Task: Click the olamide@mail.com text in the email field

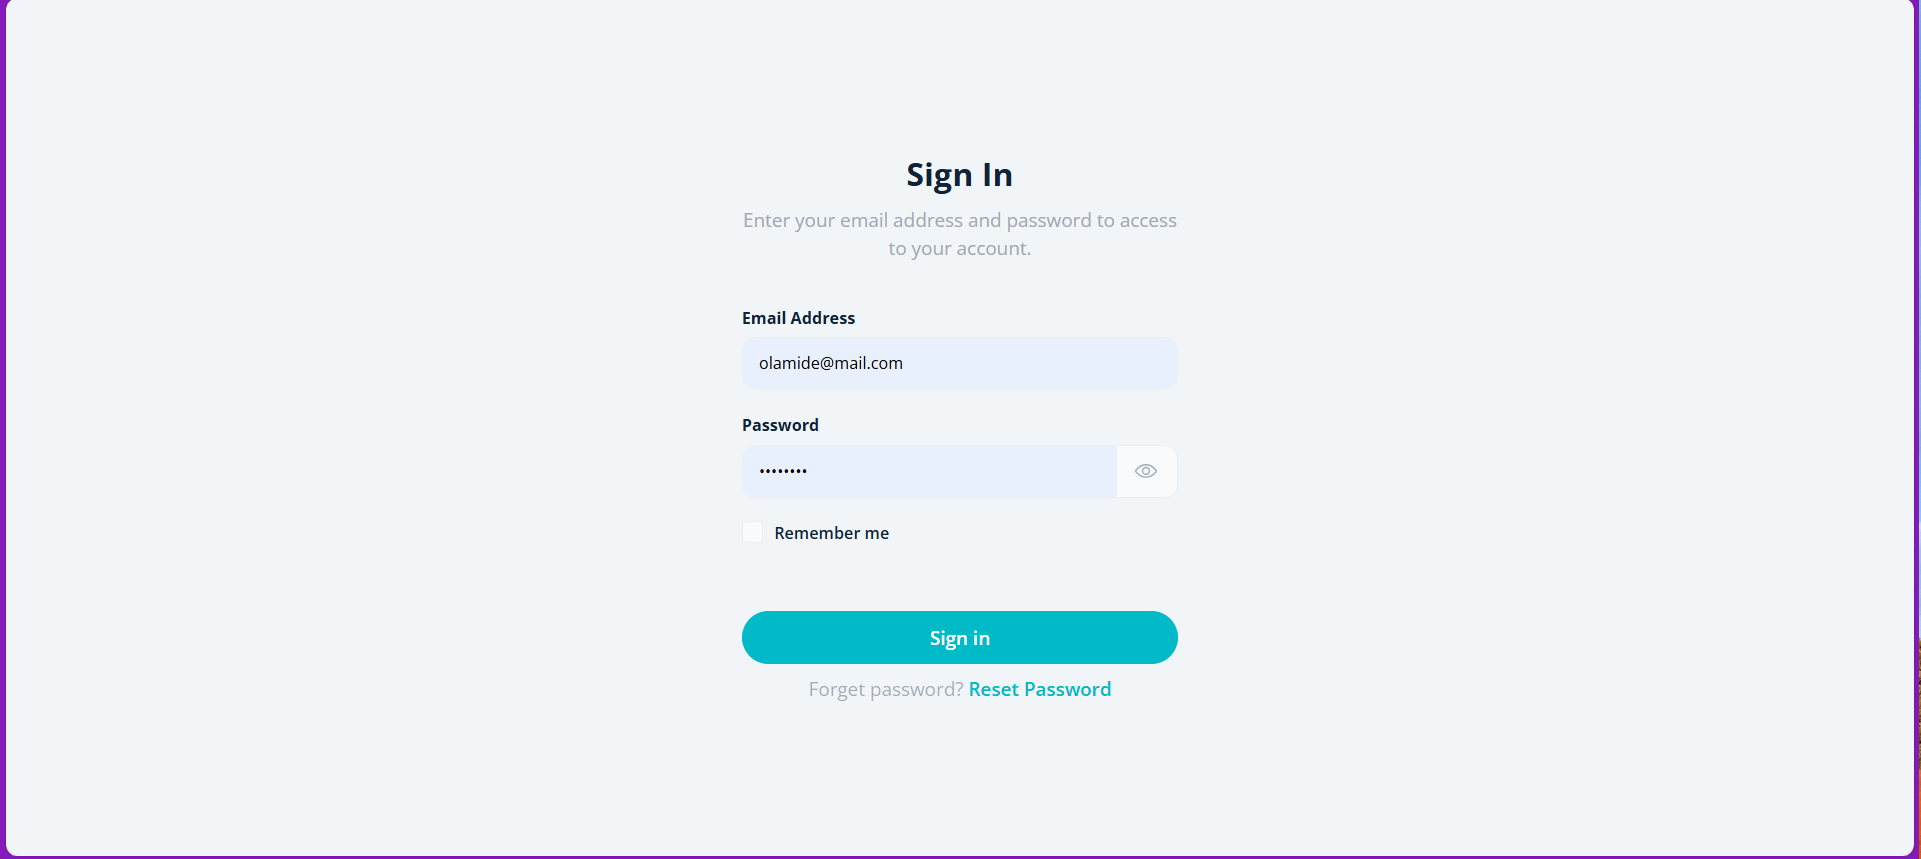Action: [x=830, y=363]
